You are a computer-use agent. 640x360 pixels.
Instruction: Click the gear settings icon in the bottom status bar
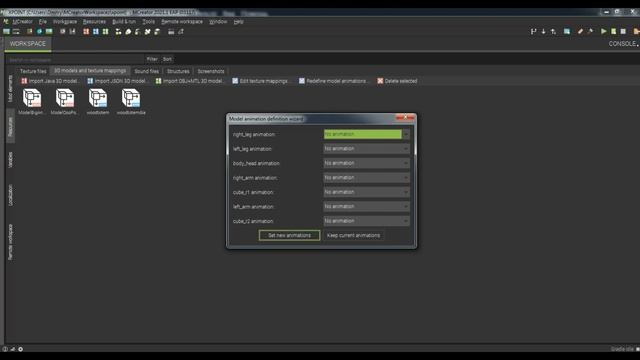tap(20, 349)
